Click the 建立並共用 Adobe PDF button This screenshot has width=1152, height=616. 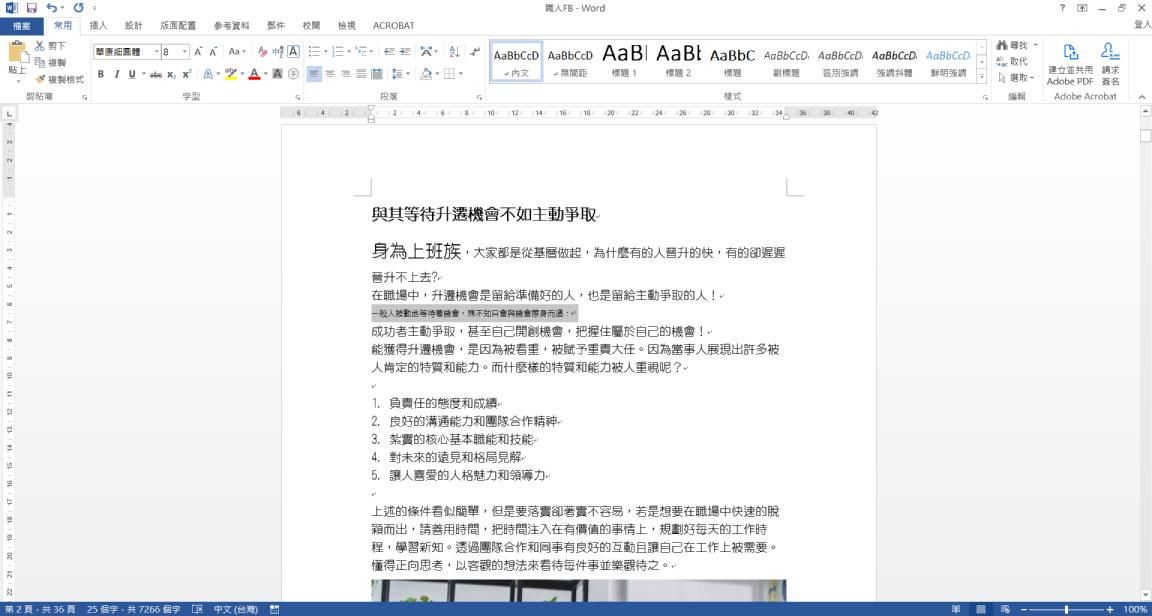click(x=1069, y=64)
